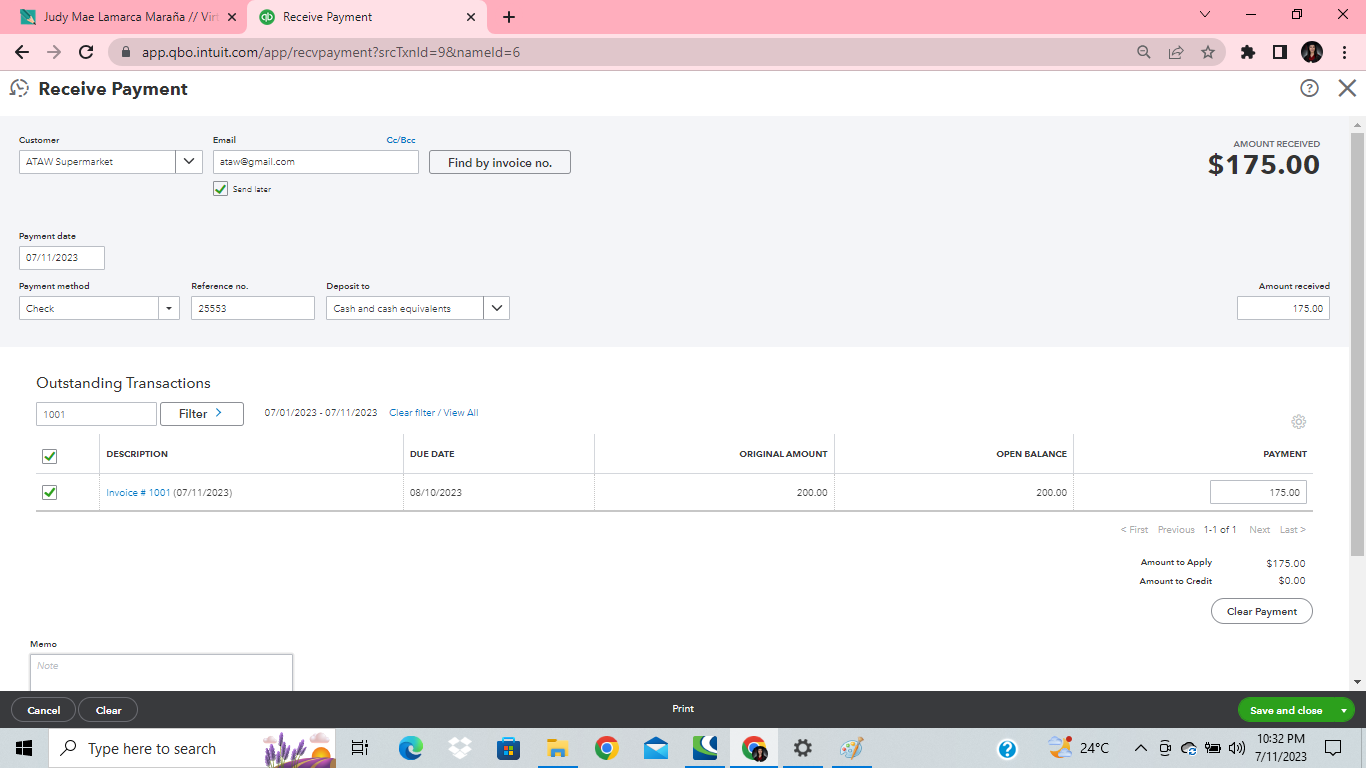Click the Clear filter link
The width and height of the screenshot is (1366, 768).
coord(413,413)
